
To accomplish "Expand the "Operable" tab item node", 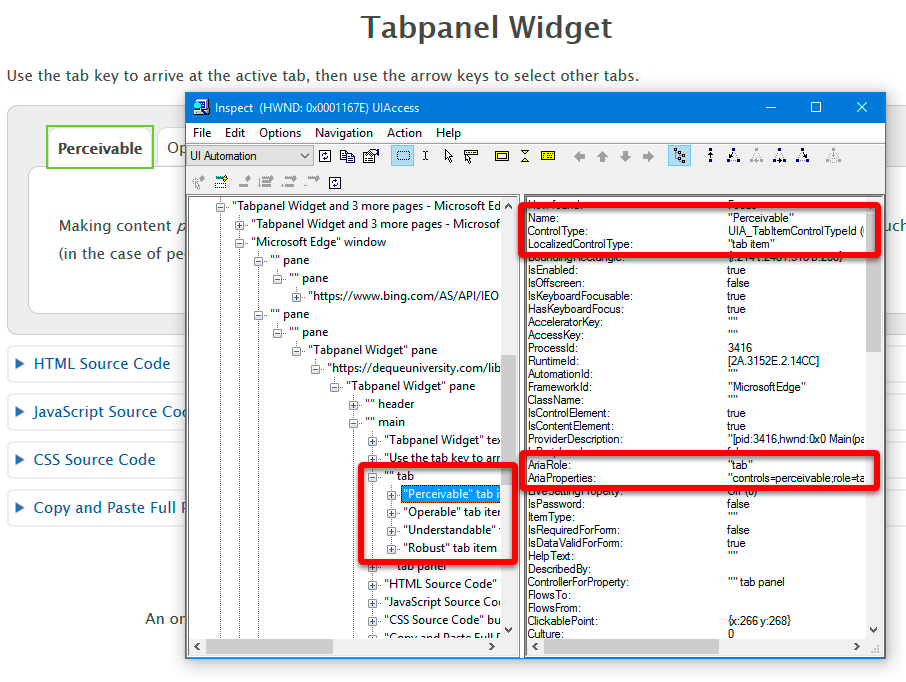I will coord(392,512).
